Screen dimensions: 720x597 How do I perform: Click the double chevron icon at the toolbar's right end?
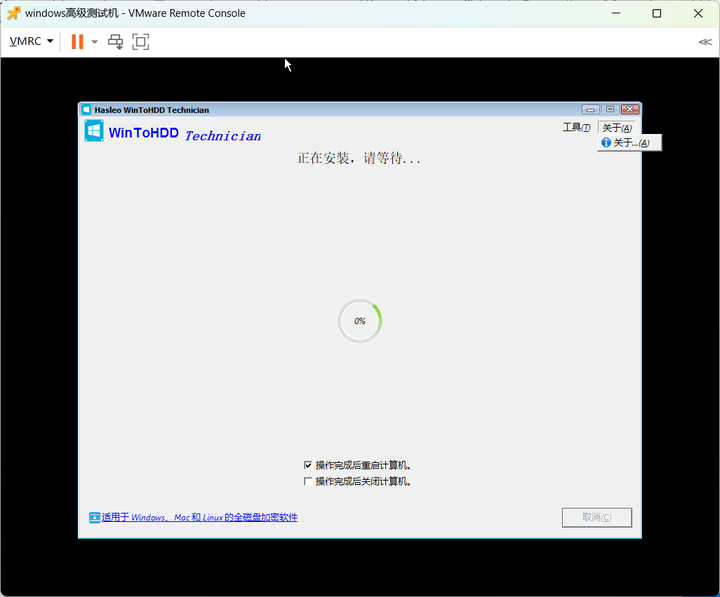pyautogui.click(x=705, y=42)
